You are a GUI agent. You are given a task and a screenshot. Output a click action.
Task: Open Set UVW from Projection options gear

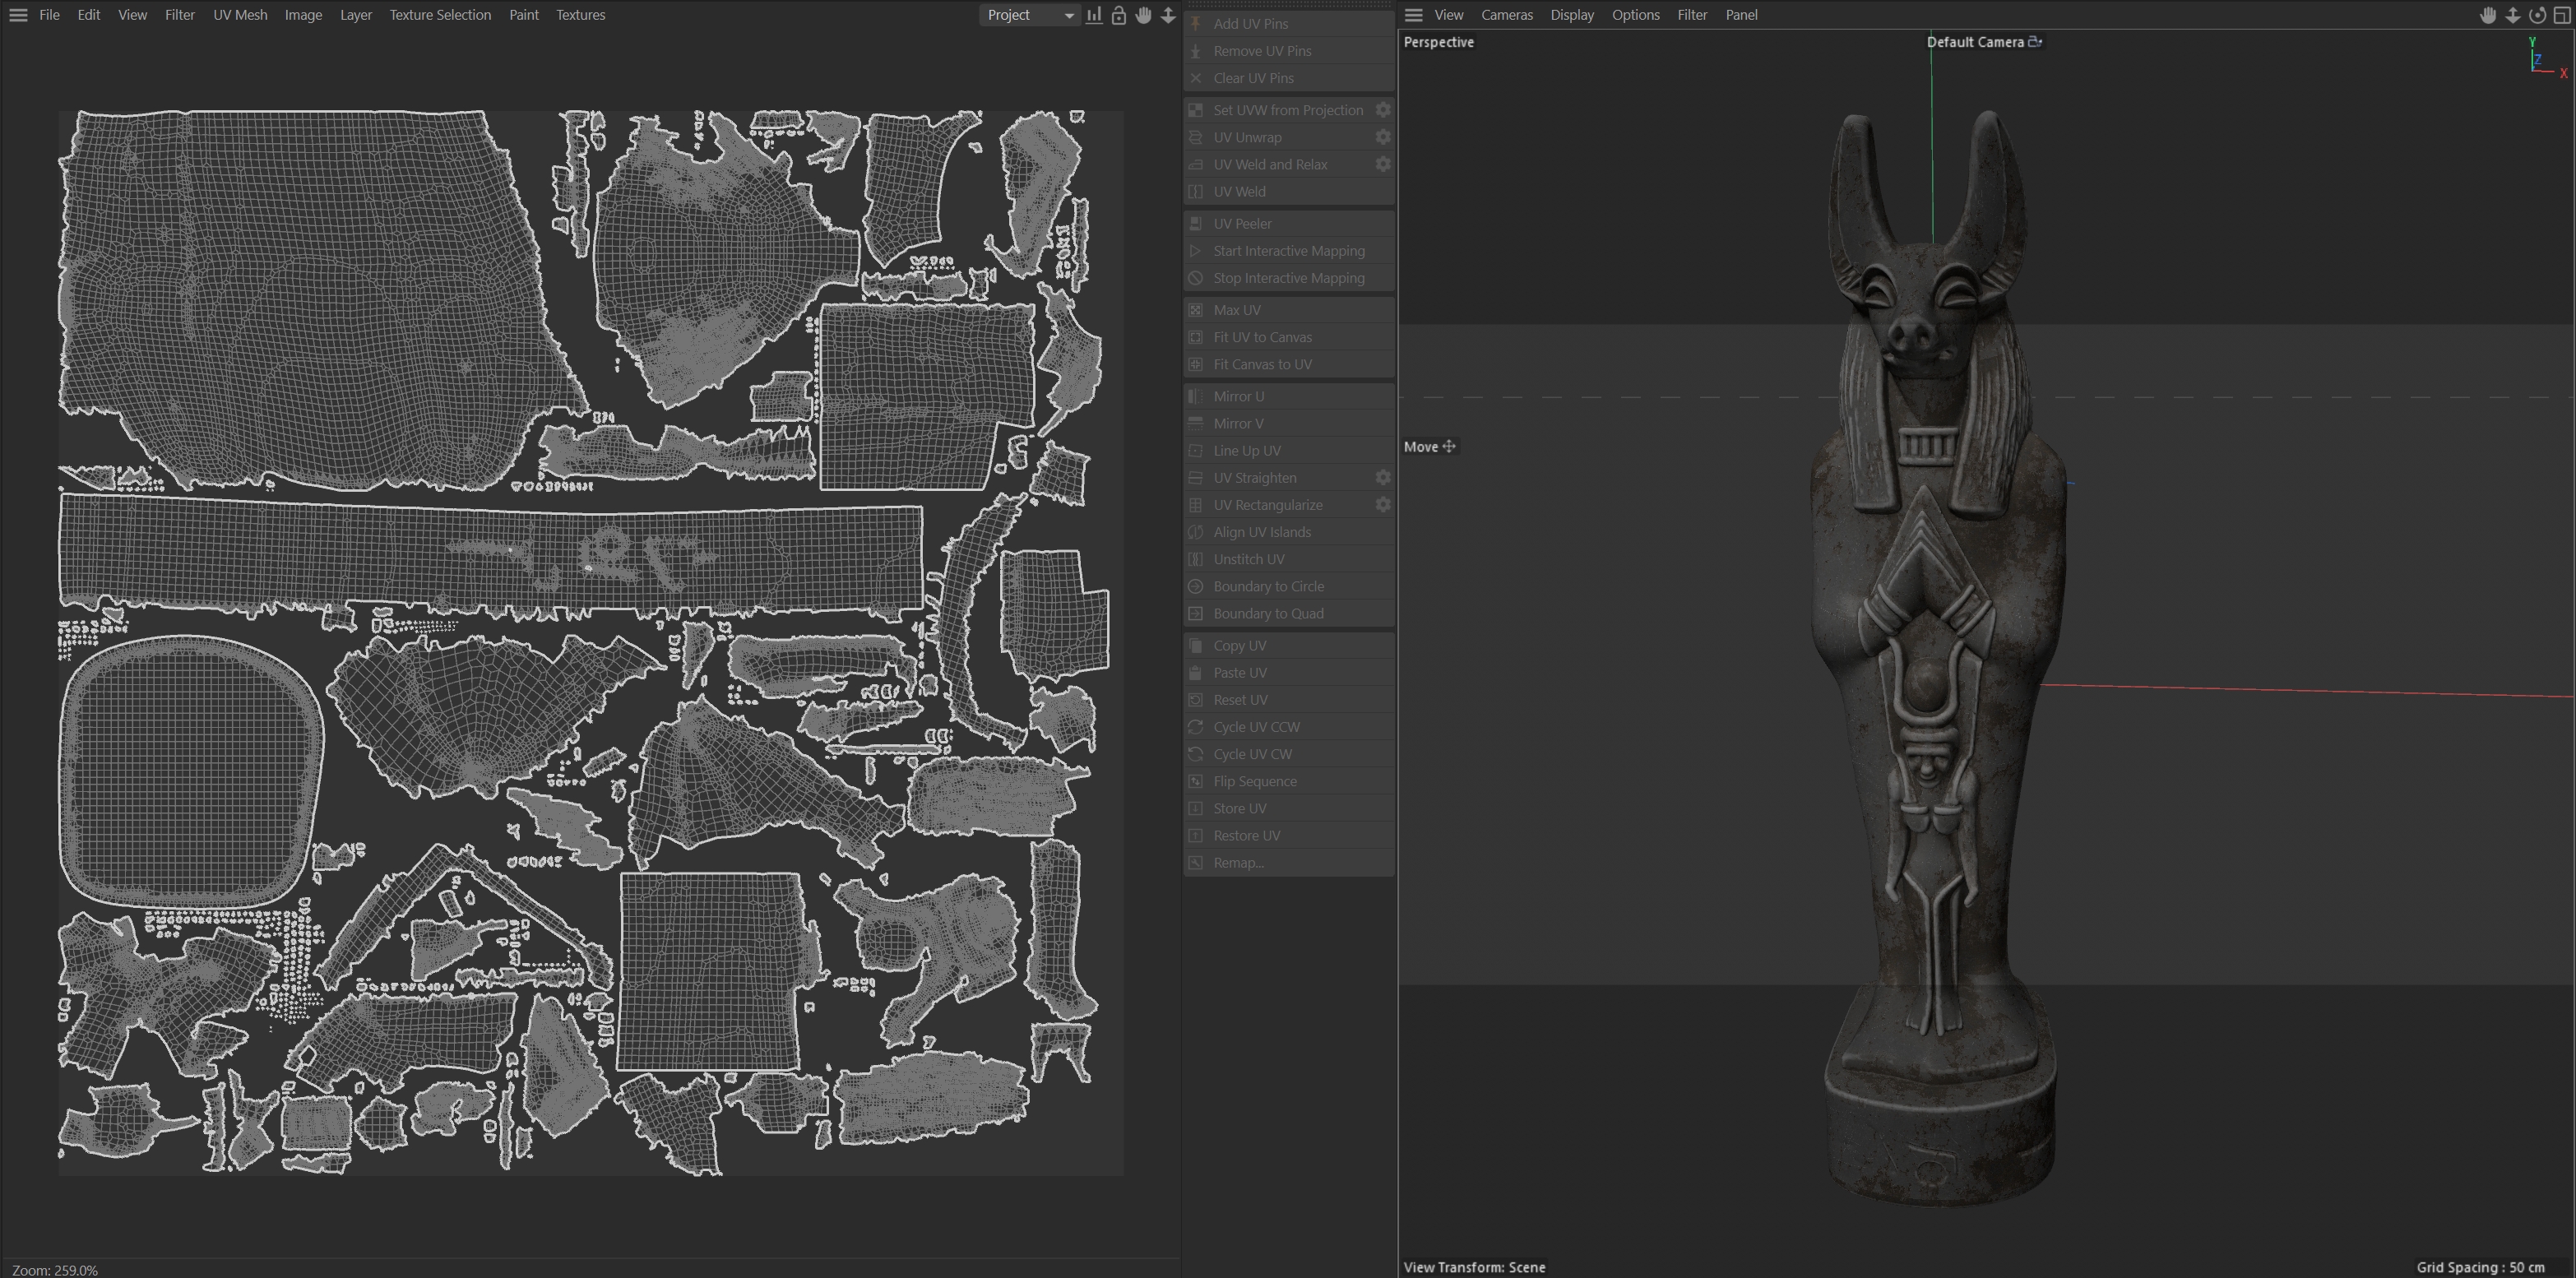click(1383, 110)
